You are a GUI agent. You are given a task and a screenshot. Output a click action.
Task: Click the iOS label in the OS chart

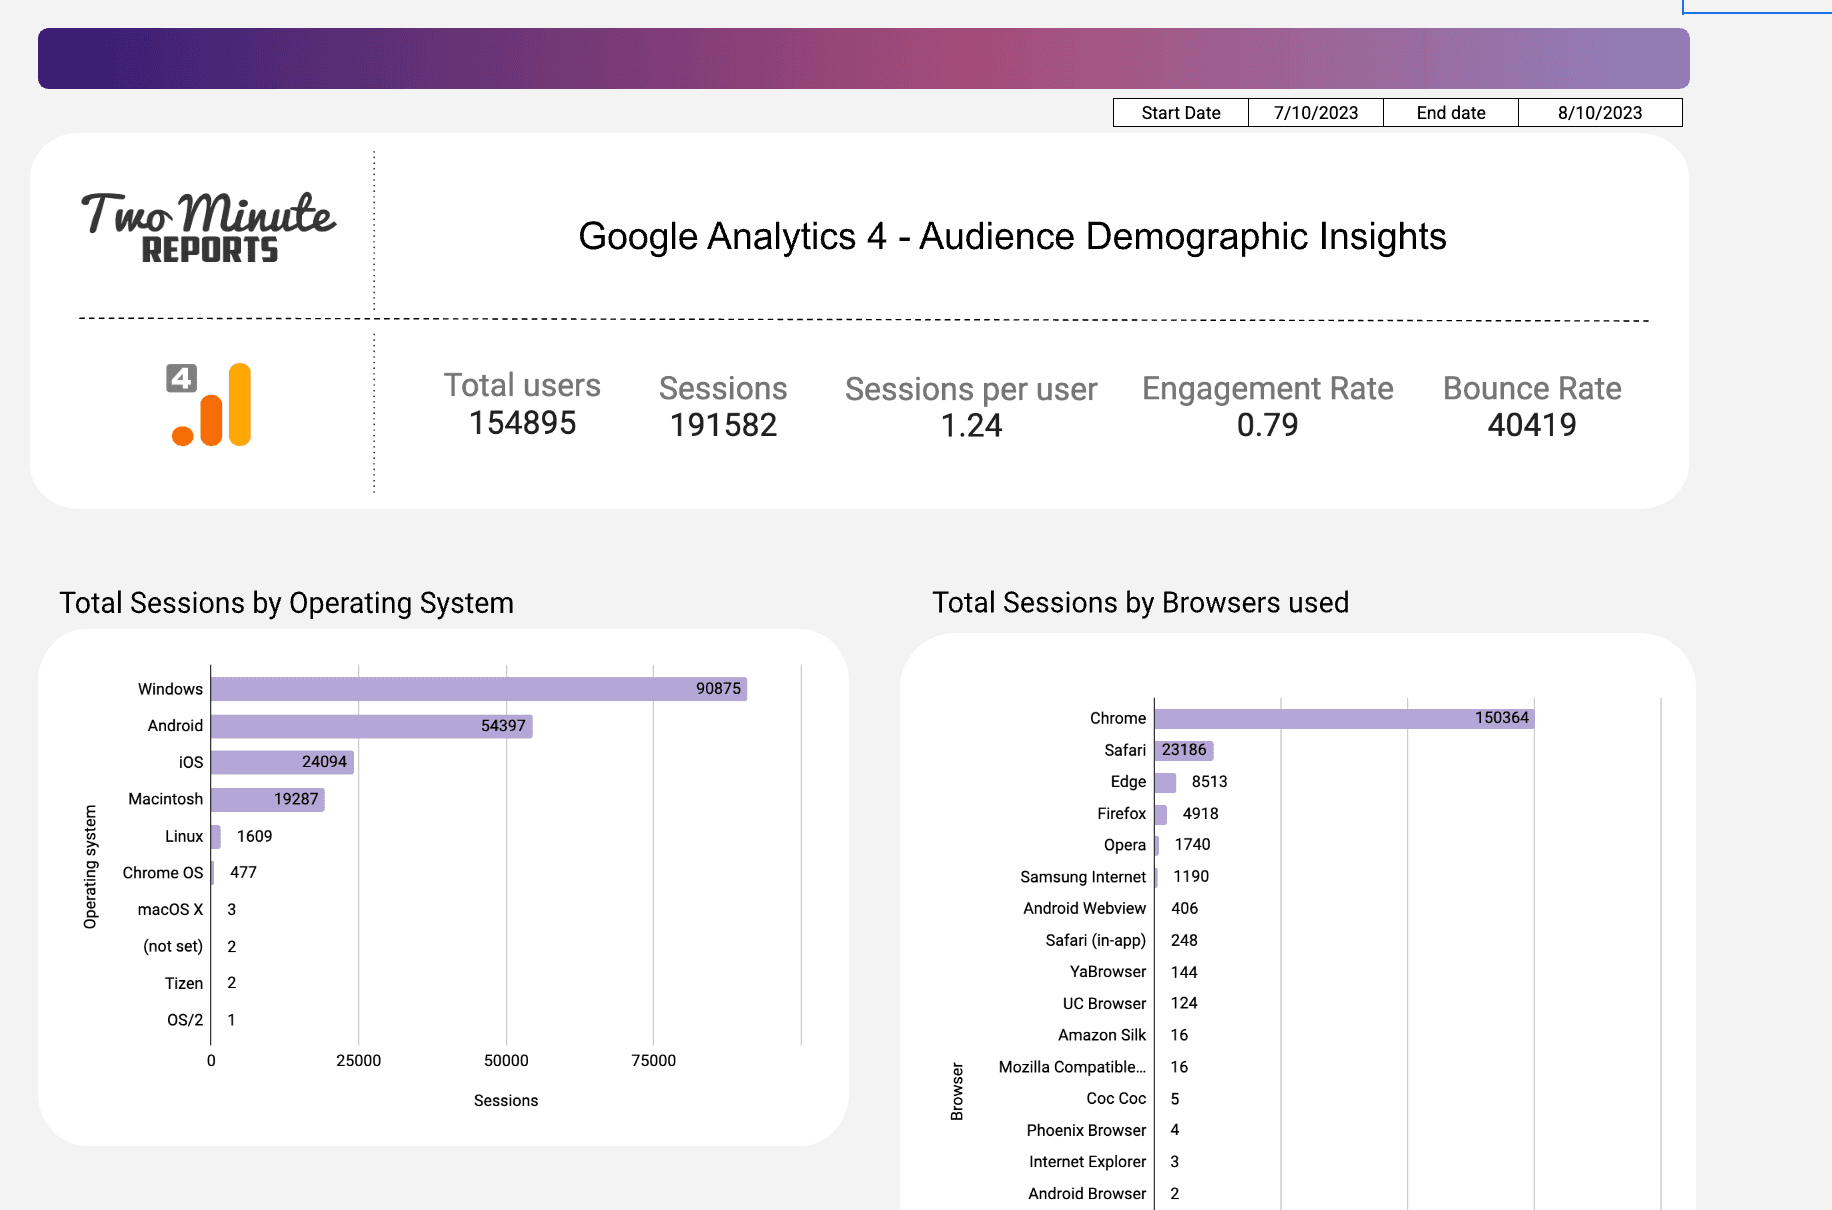tap(189, 761)
